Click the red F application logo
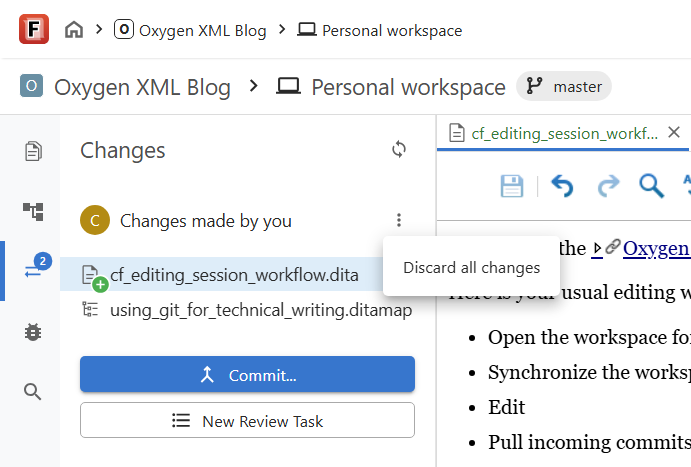This screenshot has height=467, width=691. pyautogui.click(x=34, y=29)
